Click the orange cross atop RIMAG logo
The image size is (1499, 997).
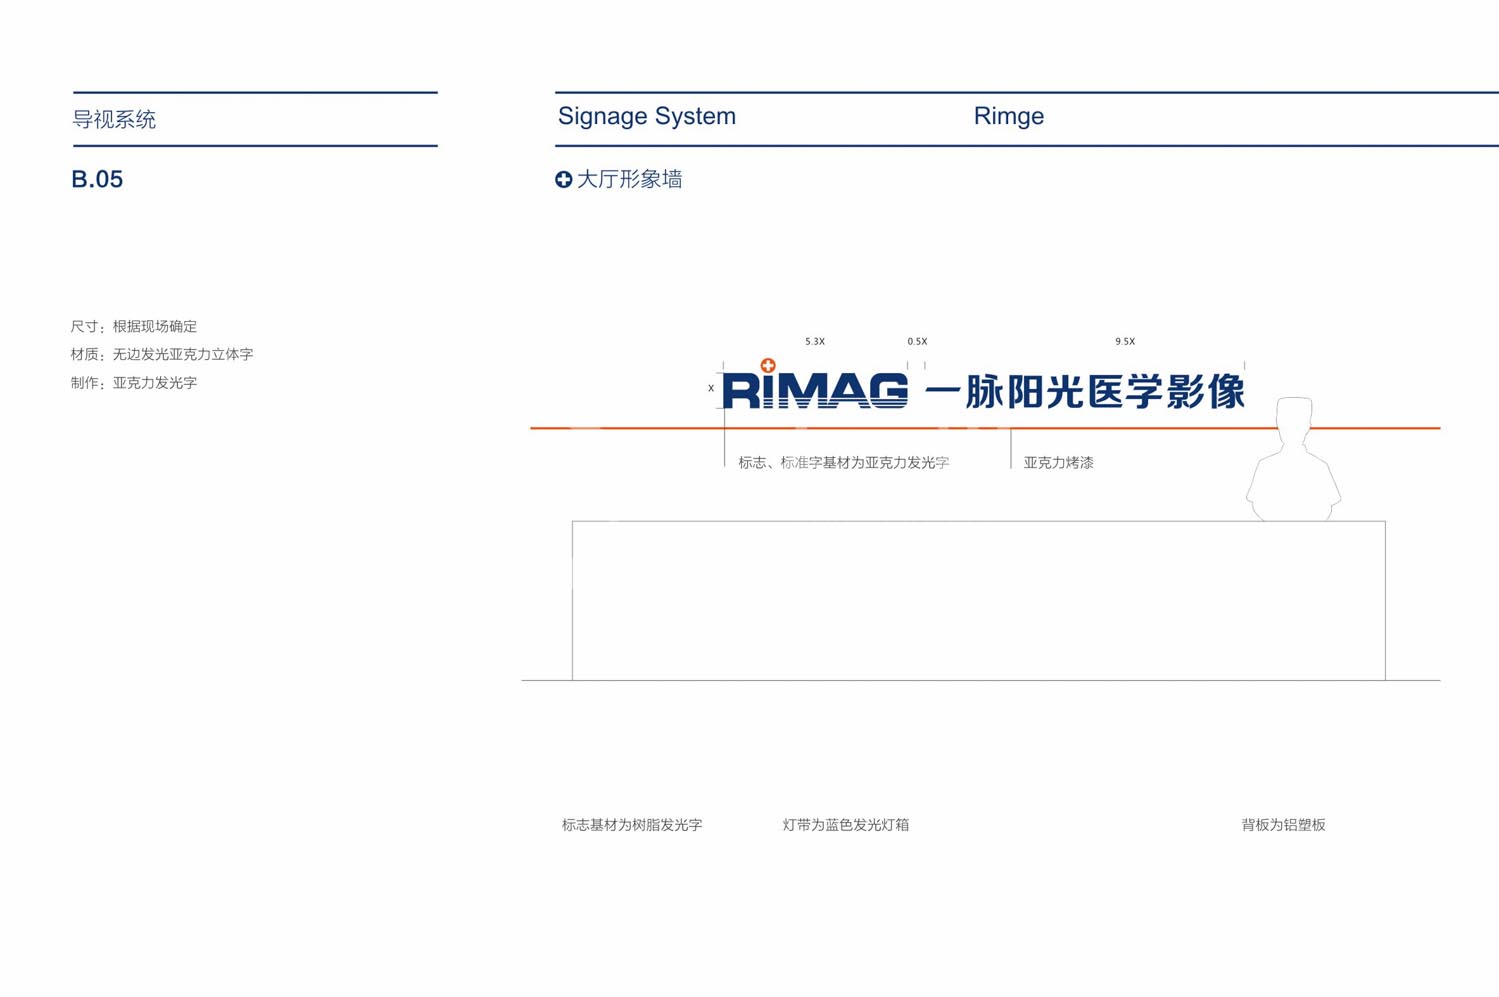[x=768, y=366]
